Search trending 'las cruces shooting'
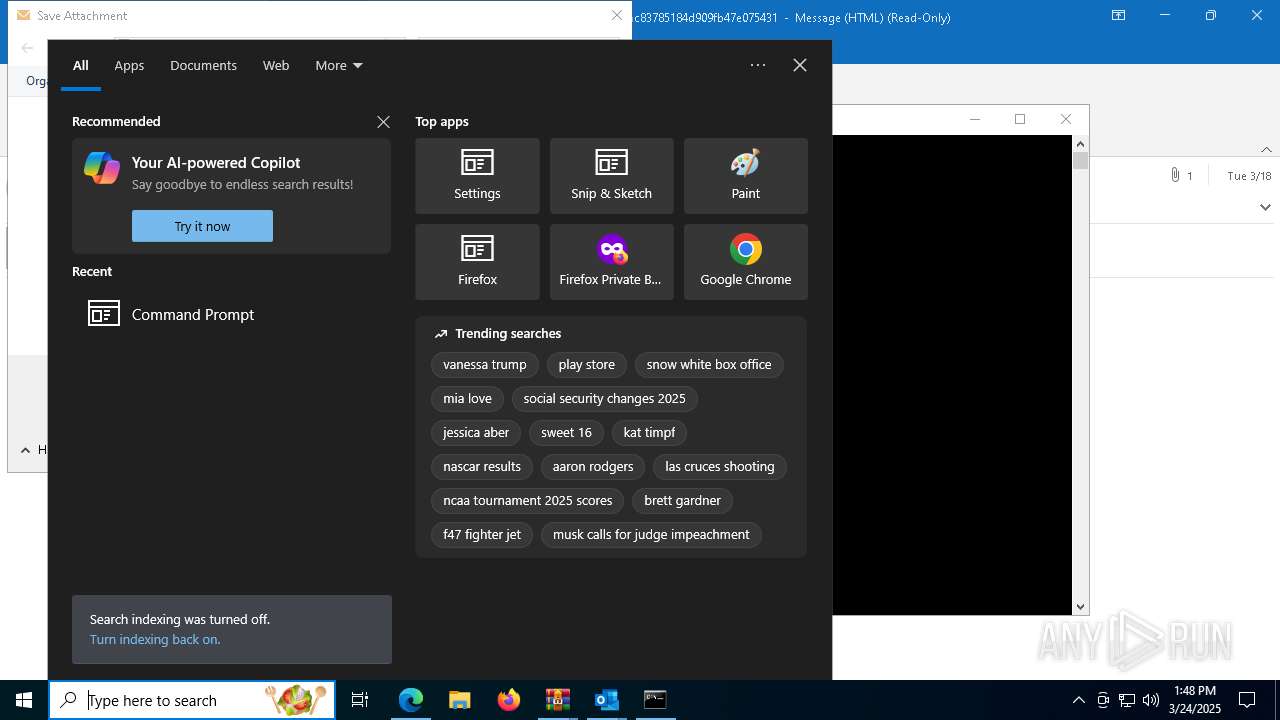 click(720, 467)
